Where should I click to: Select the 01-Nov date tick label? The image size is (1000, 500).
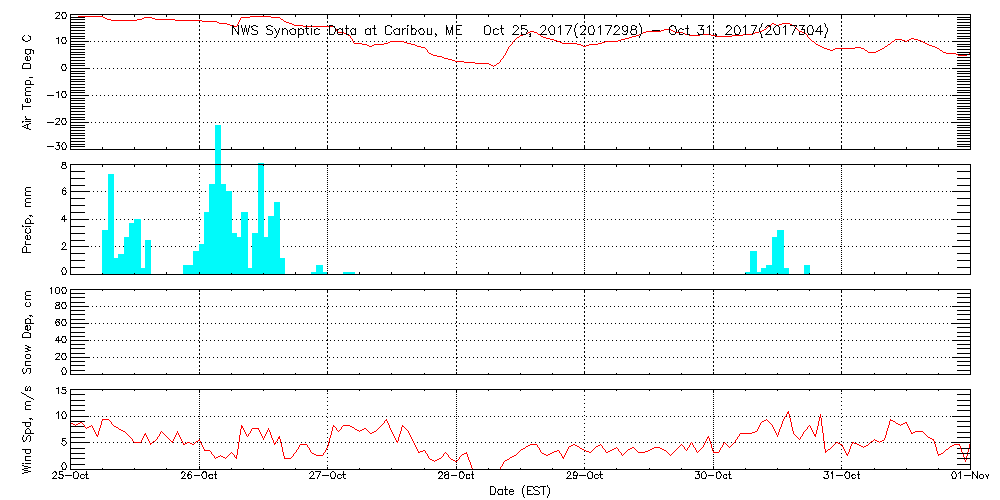coord(968,477)
